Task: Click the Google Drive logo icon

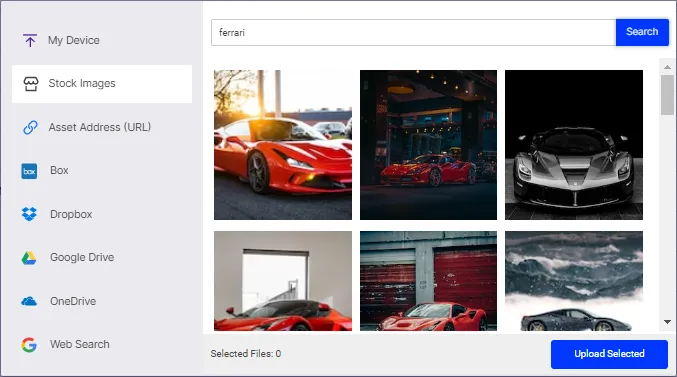Action: point(29,258)
